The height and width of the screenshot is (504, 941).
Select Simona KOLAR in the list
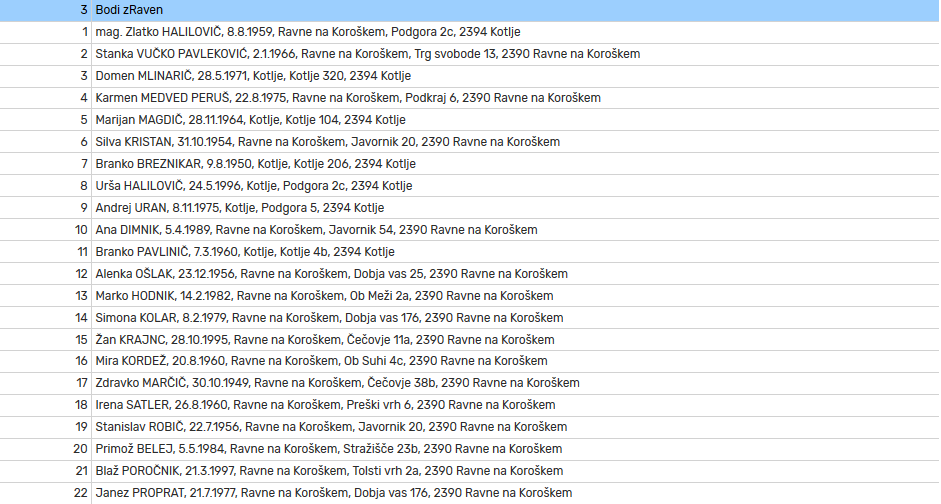[329, 318]
